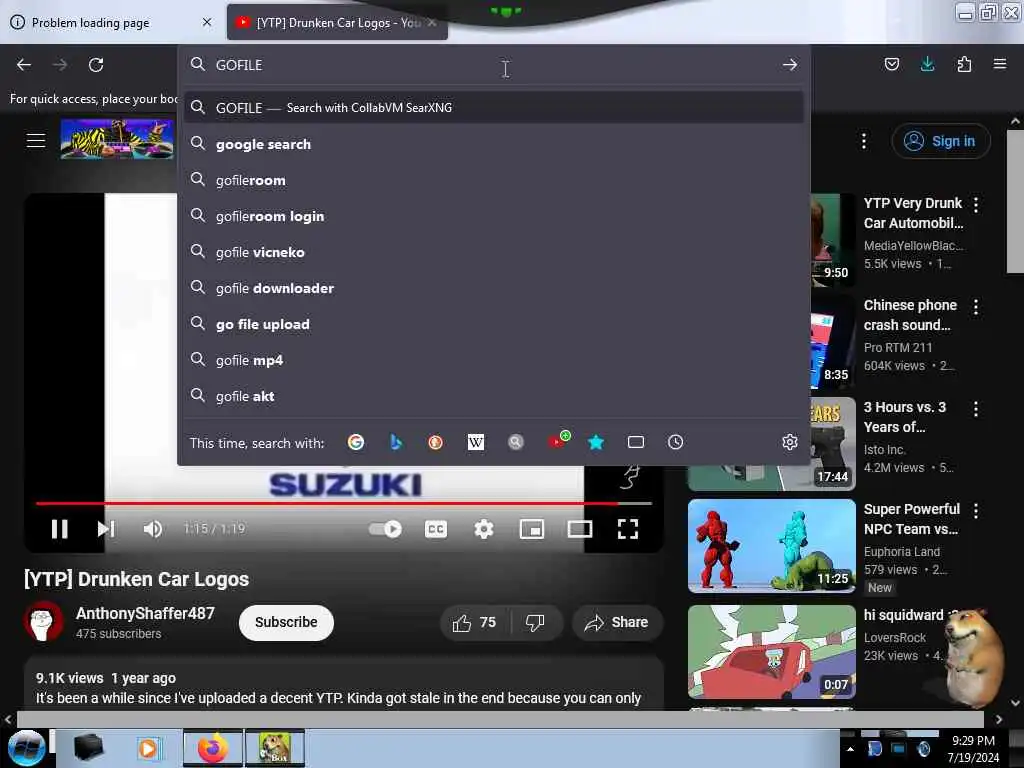
Task: Select 'gofile downloader' suggestion
Action: [494, 287]
